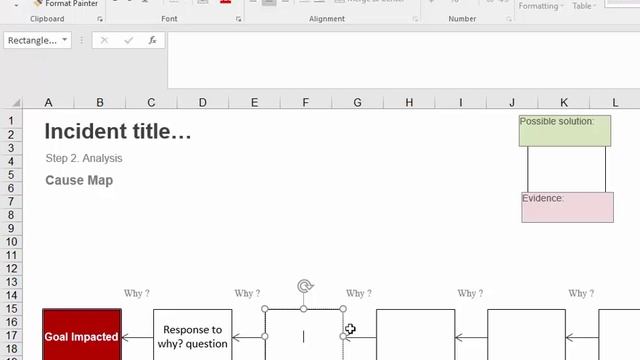This screenshot has height=360, width=640.
Task: Select column J header
Action: point(512,102)
